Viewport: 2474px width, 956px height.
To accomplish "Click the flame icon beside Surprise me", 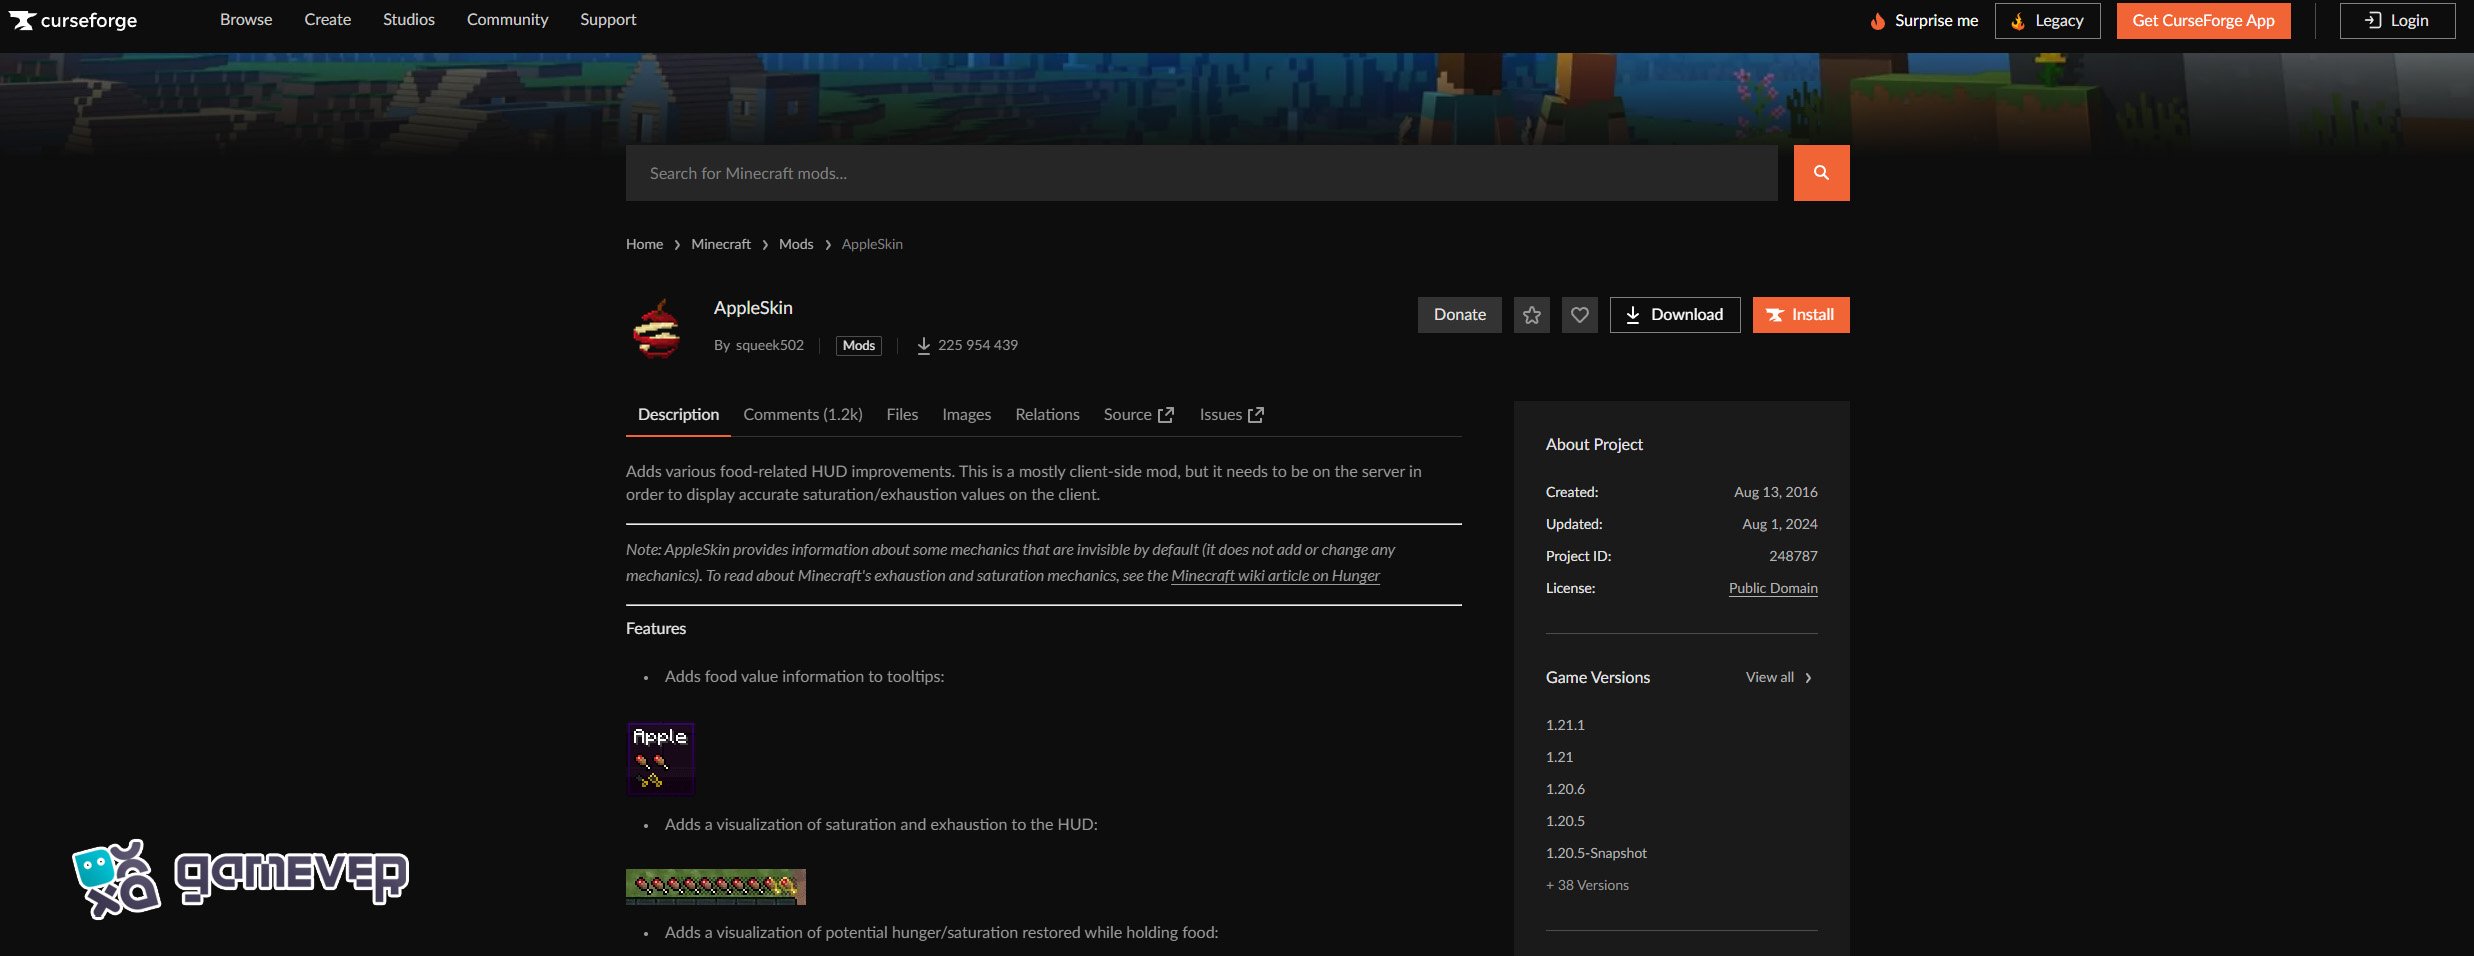I will (1877, 20).
